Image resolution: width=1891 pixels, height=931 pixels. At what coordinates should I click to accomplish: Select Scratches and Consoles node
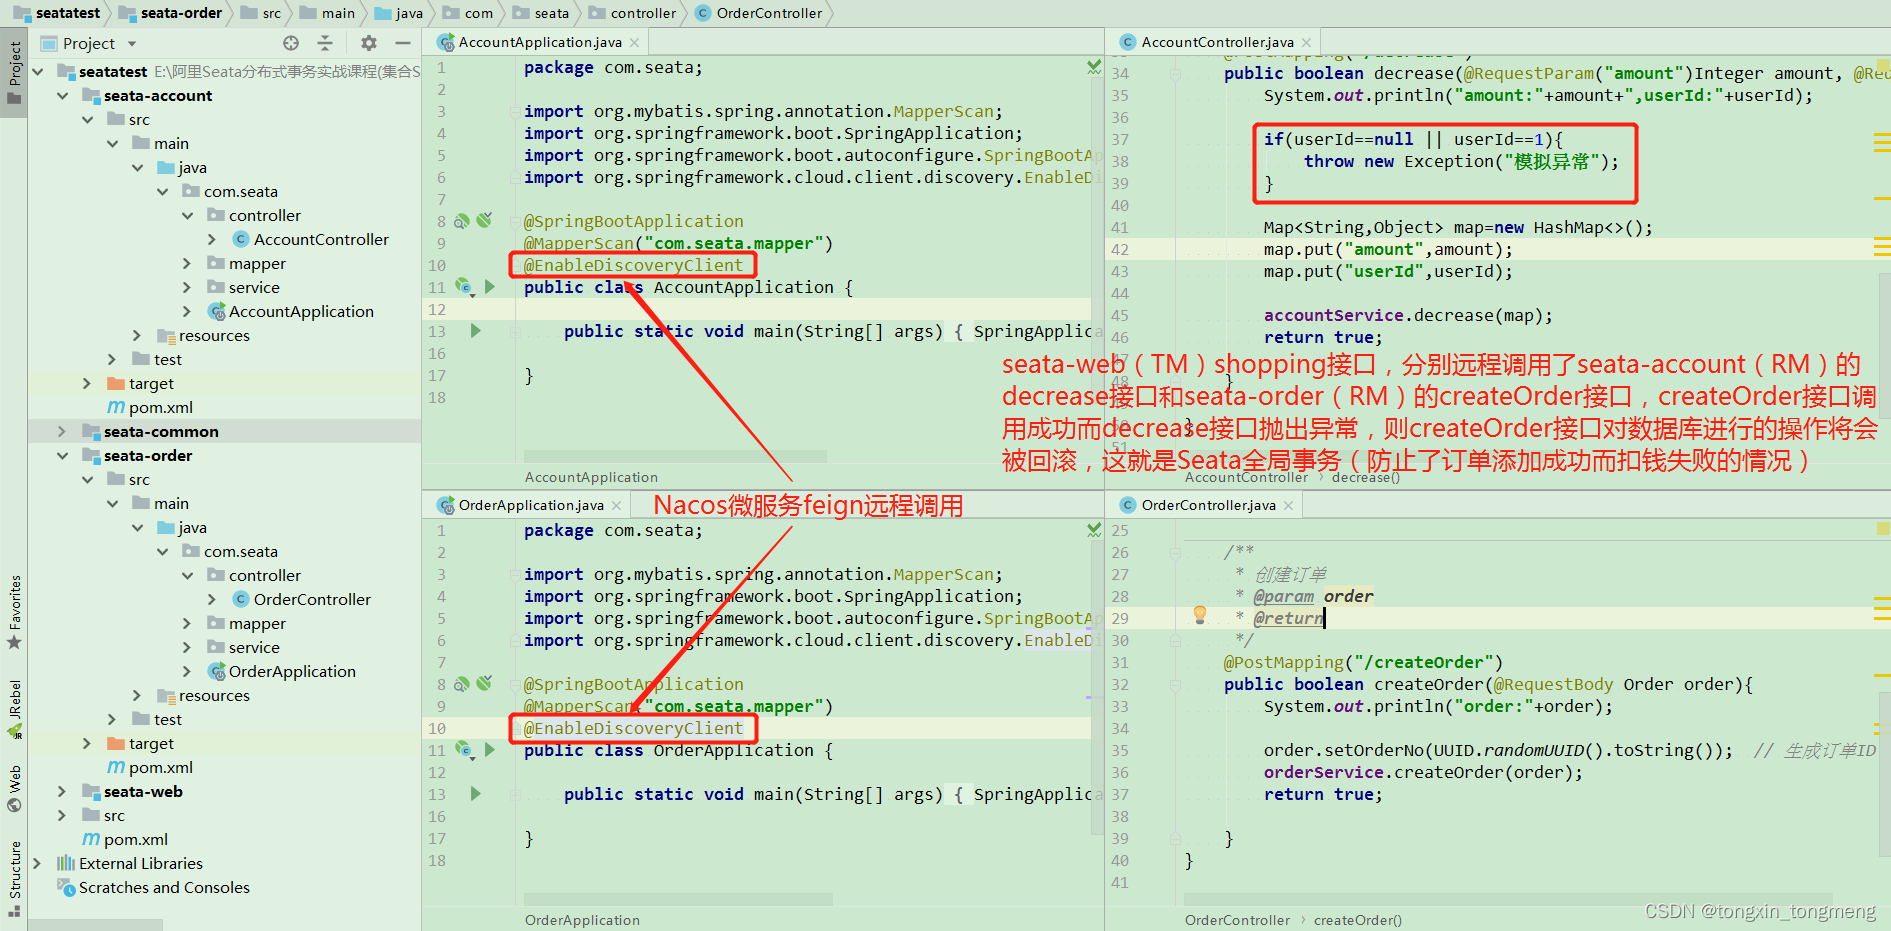[164, 888]
